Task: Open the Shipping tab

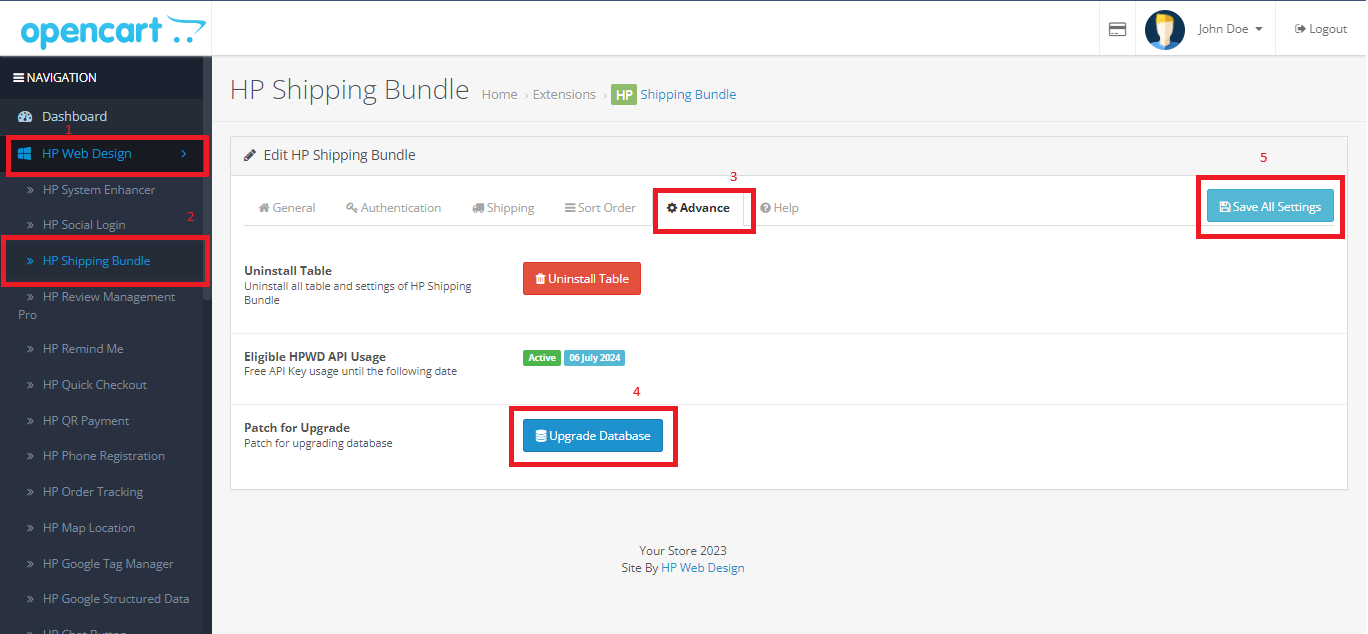Action: 503,208
